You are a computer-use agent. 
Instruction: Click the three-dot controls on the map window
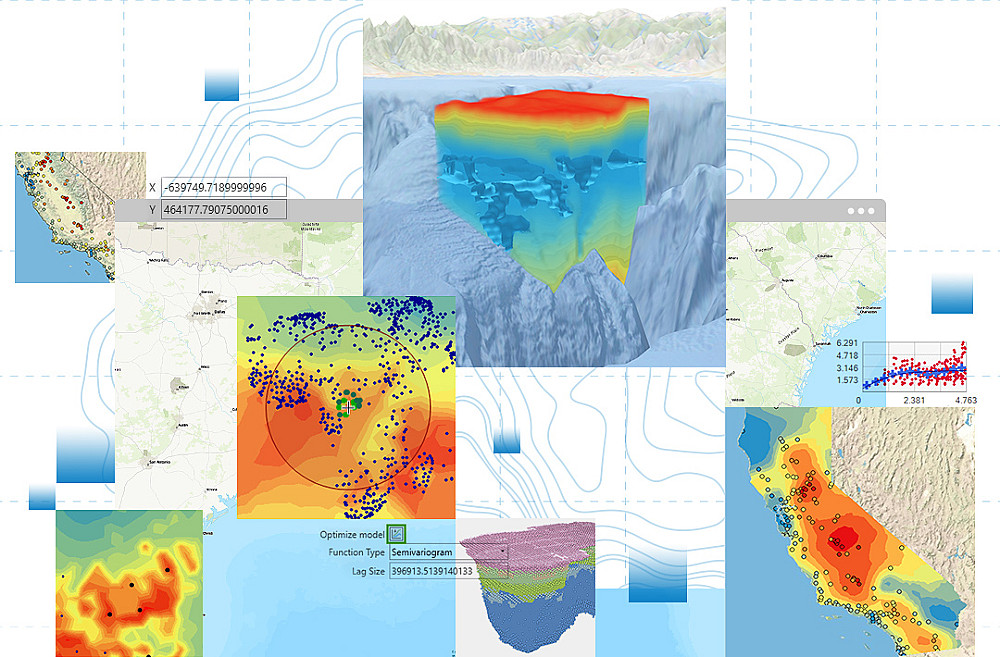click(x=861, y=211)
